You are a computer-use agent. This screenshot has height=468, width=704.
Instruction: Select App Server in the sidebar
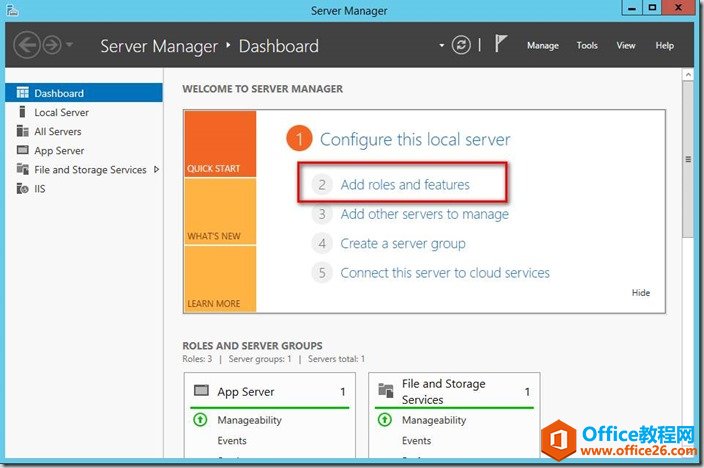pos(84,150)
